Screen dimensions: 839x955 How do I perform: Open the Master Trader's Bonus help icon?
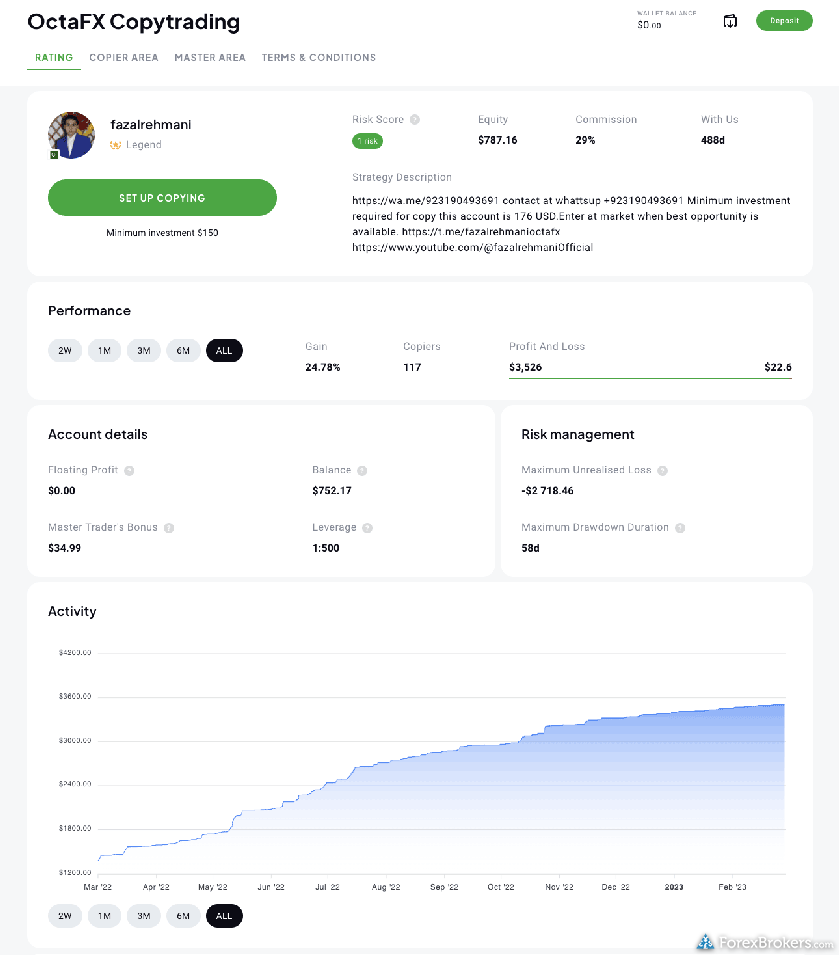169,528
